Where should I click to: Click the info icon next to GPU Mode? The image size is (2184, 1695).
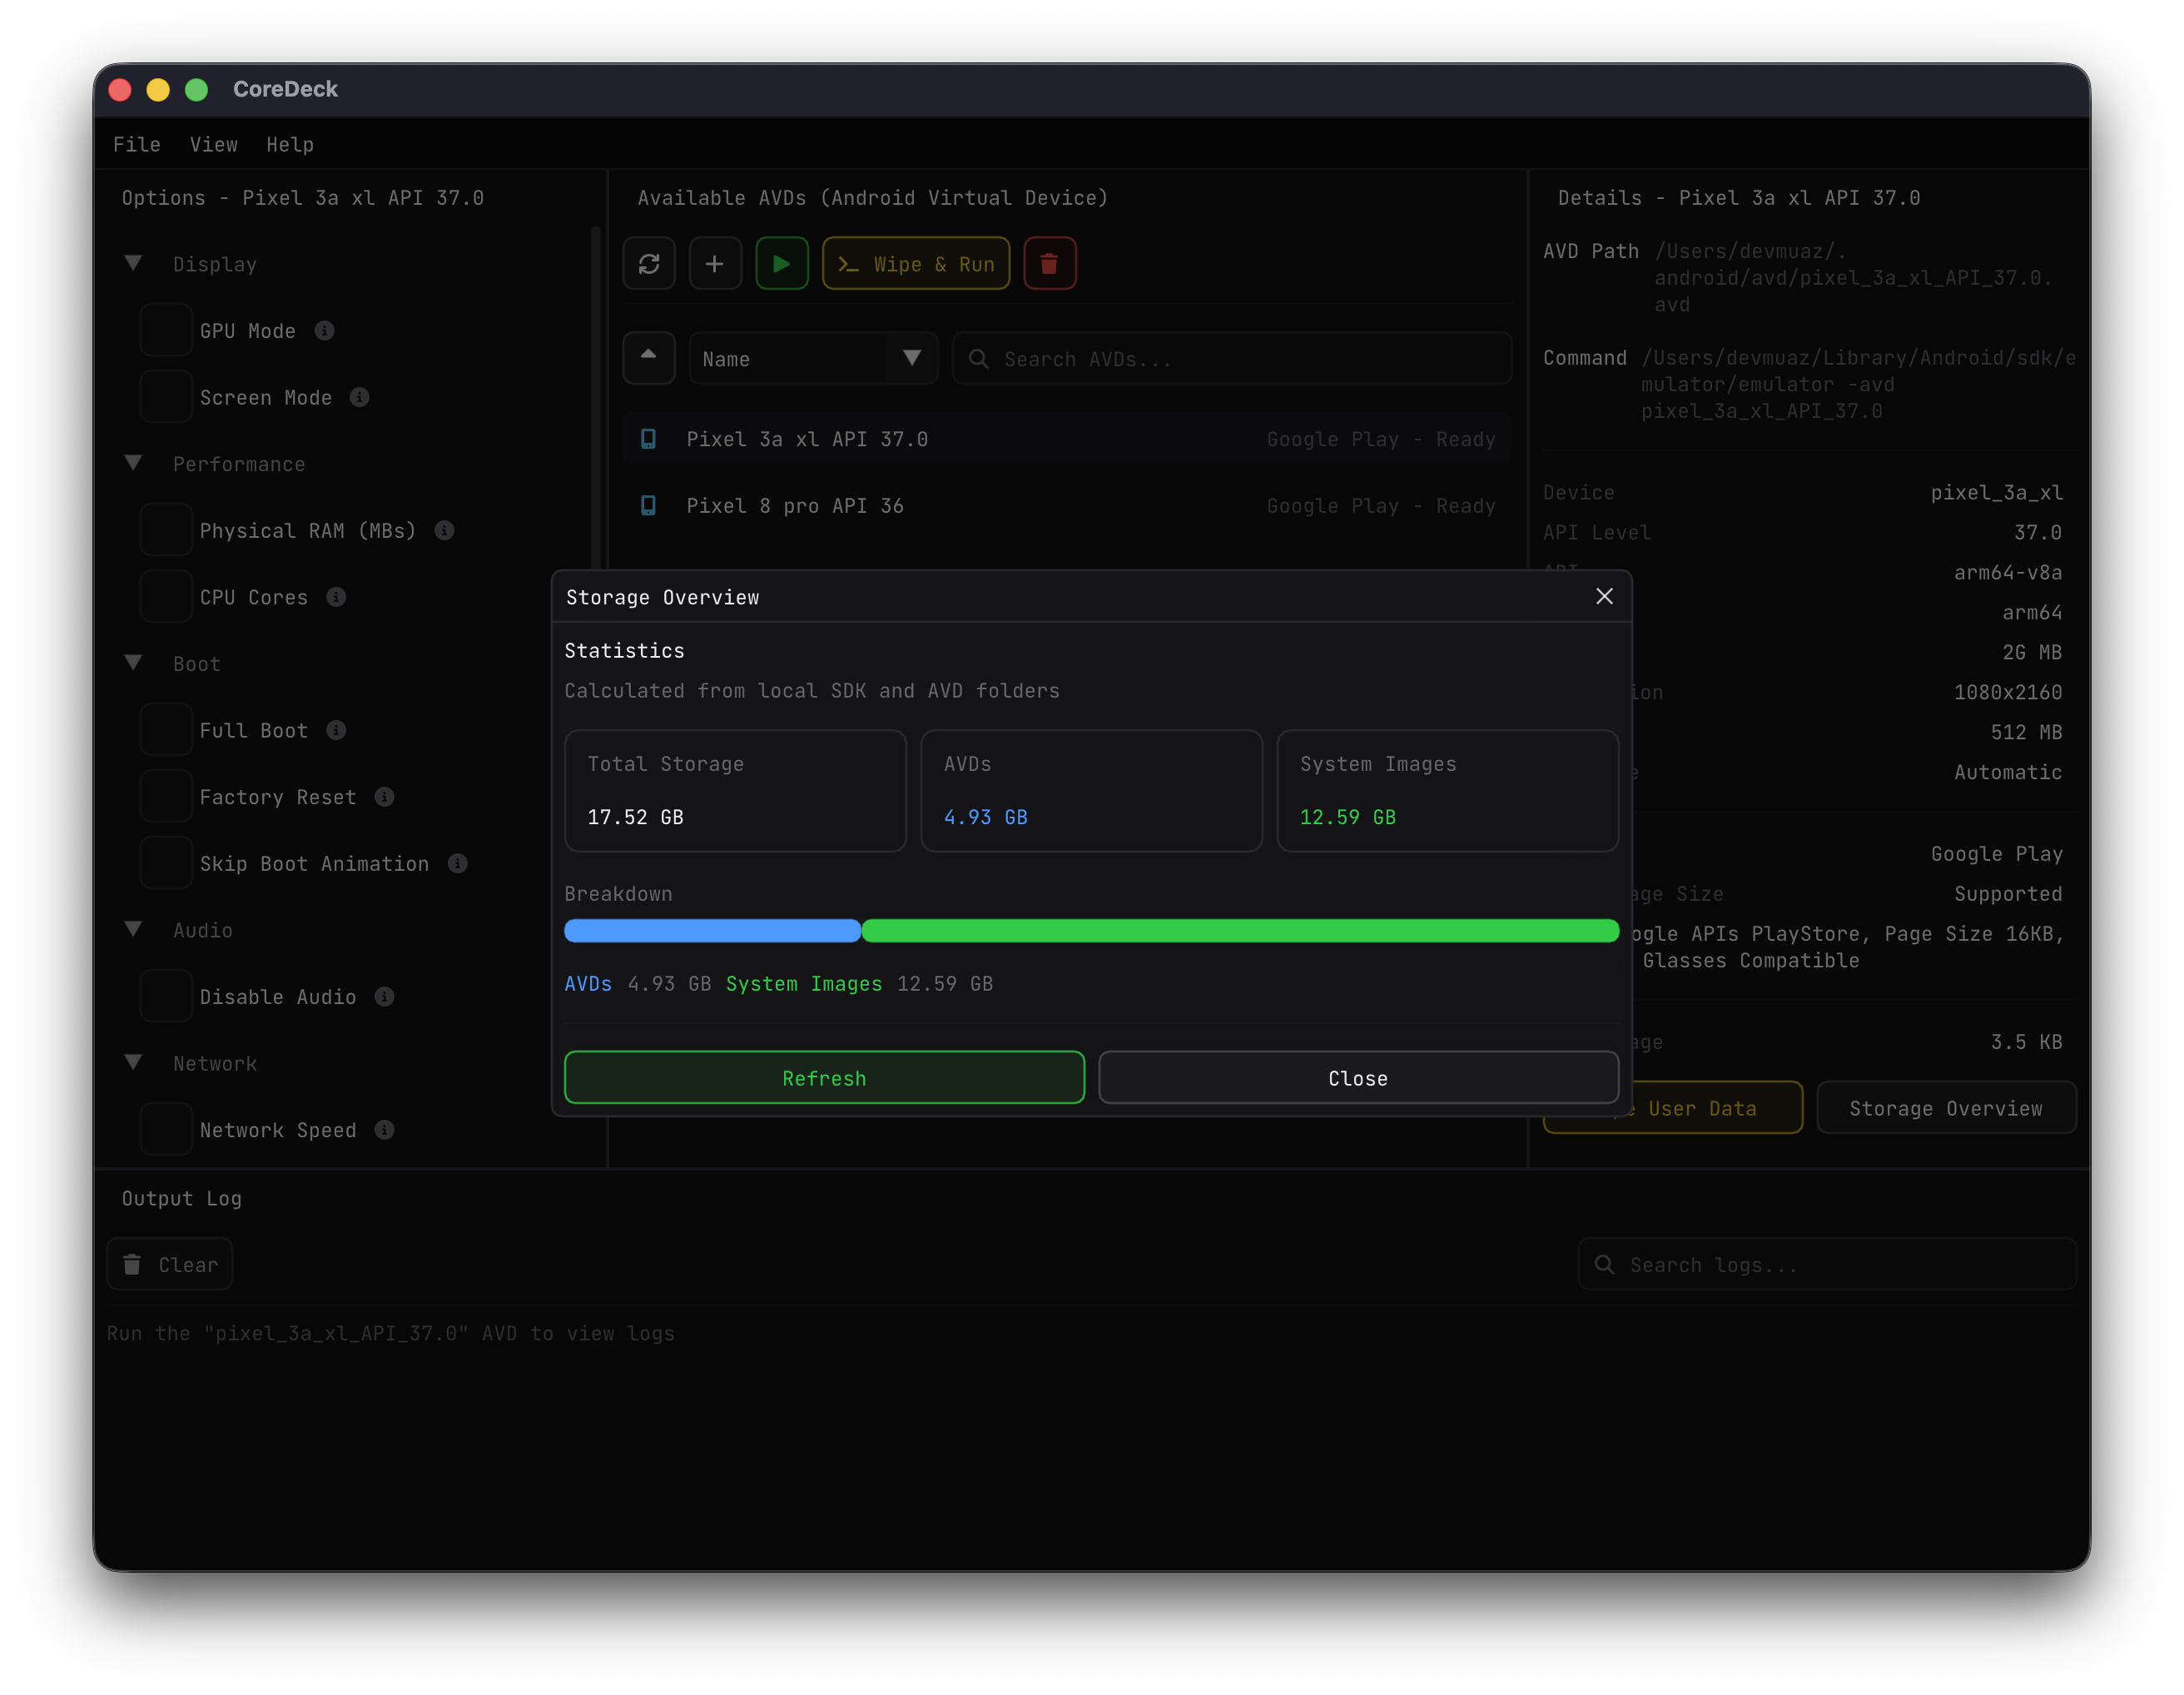pos(324,331)
